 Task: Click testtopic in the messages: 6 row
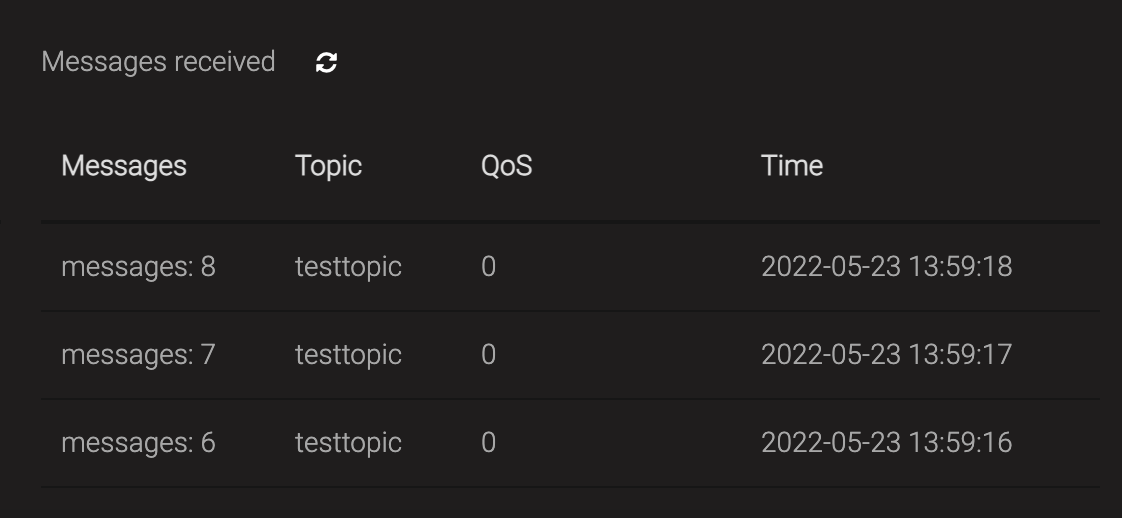click(348, 443)
